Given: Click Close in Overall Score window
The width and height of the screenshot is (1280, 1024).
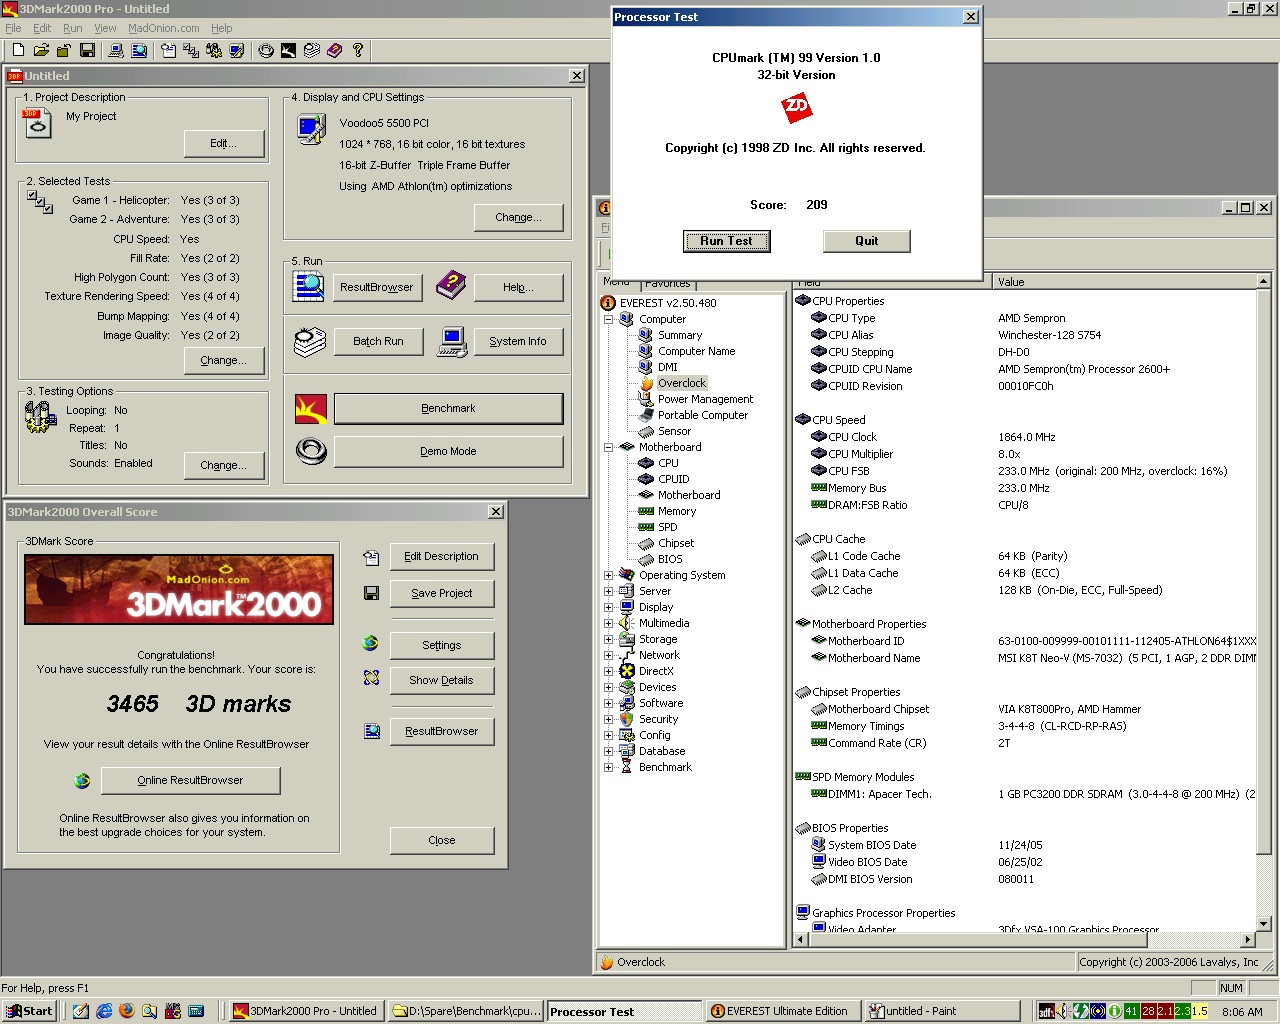Looking at the screenshot, I should tap(442, 840).
